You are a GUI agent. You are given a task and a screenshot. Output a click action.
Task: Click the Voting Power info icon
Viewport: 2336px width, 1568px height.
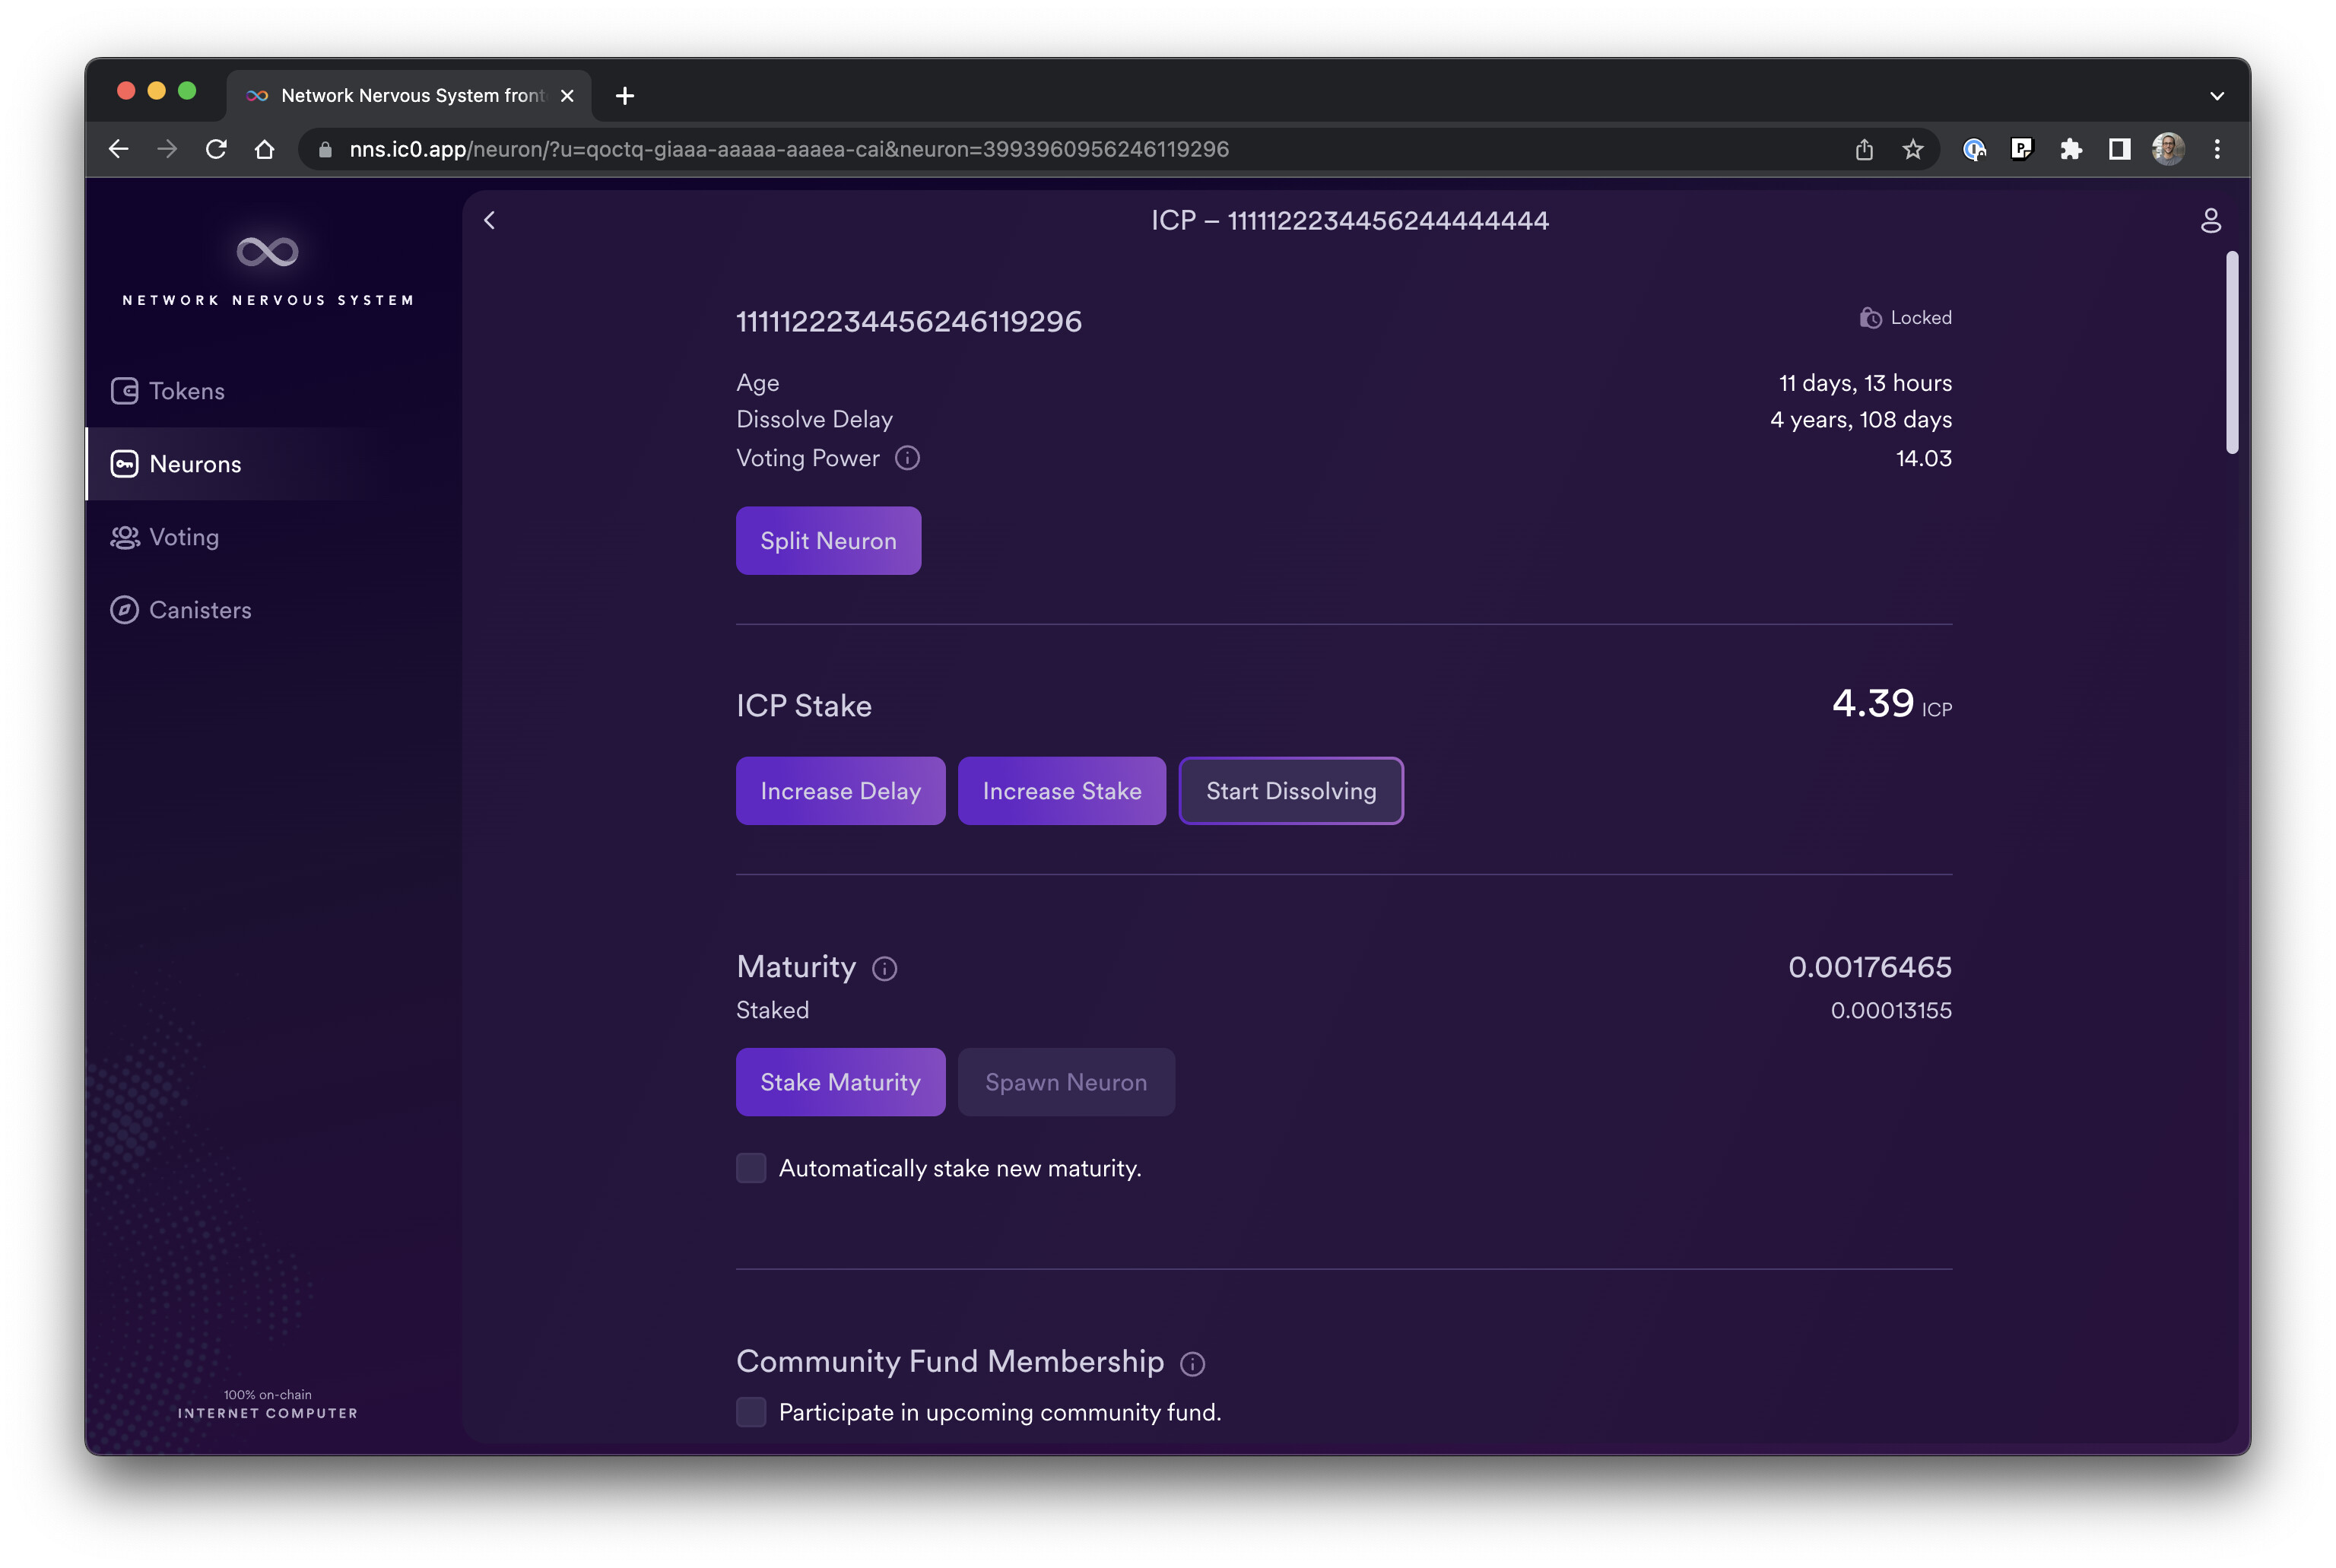907,458
